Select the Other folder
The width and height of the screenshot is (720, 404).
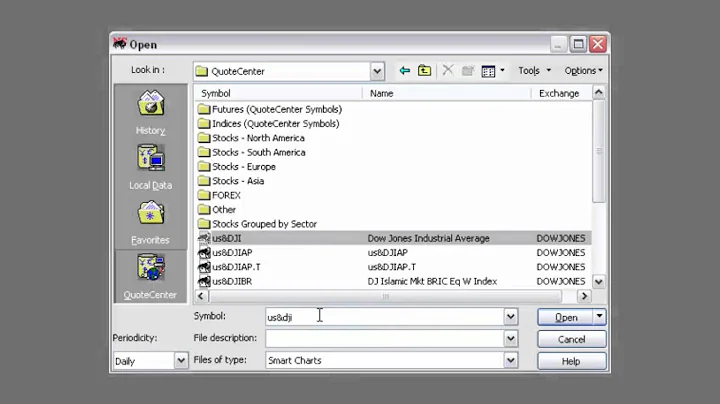coord(217,209)
